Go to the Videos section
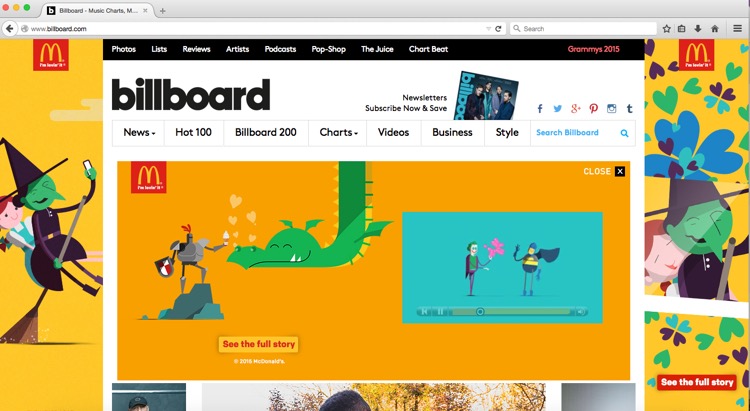 point(393,133)
